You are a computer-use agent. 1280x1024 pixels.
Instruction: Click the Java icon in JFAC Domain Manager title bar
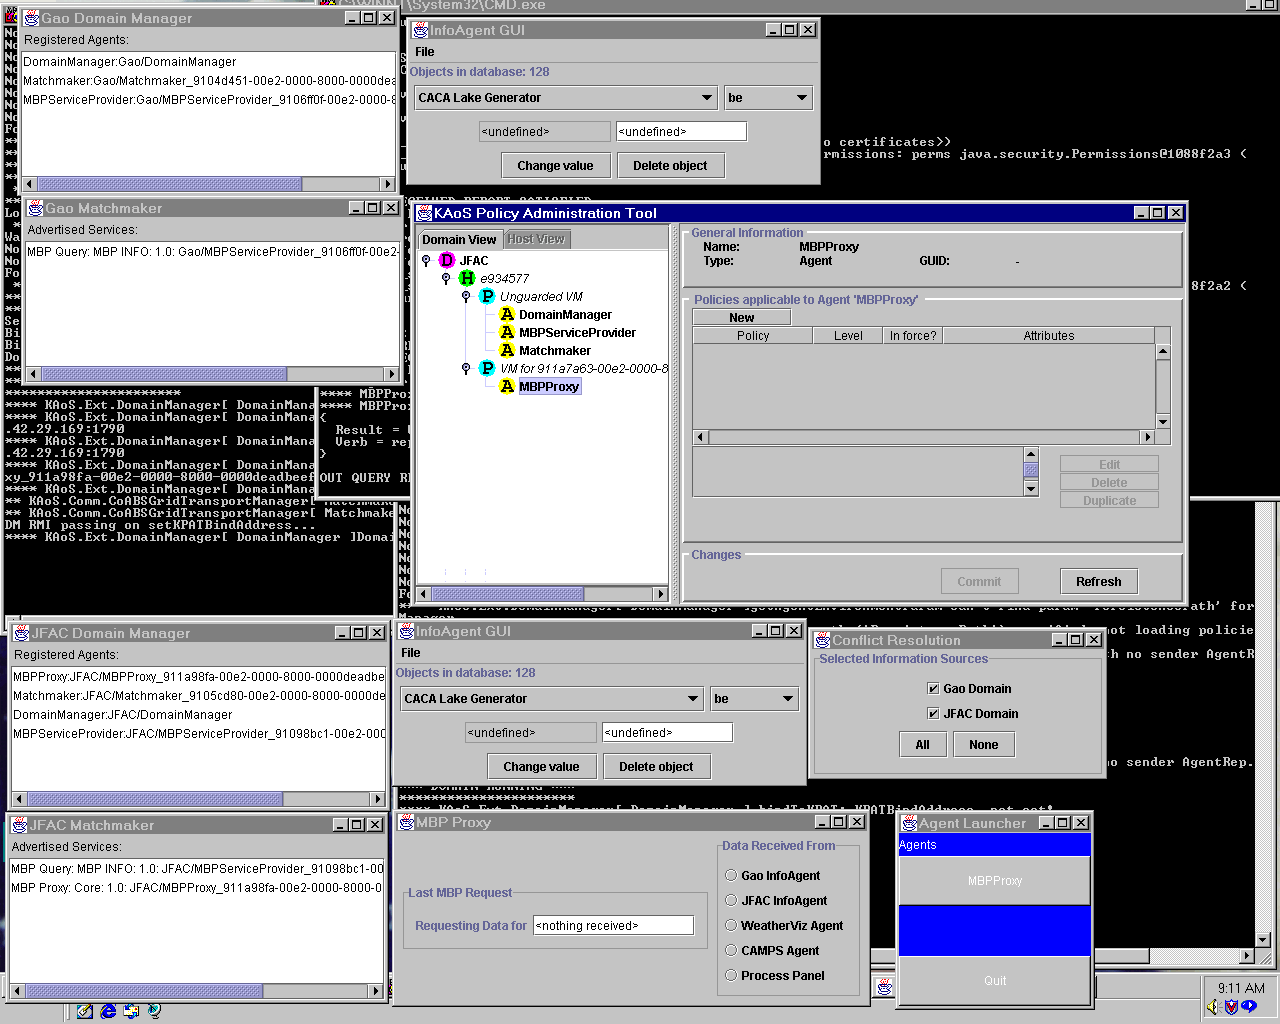pos(22,633)
